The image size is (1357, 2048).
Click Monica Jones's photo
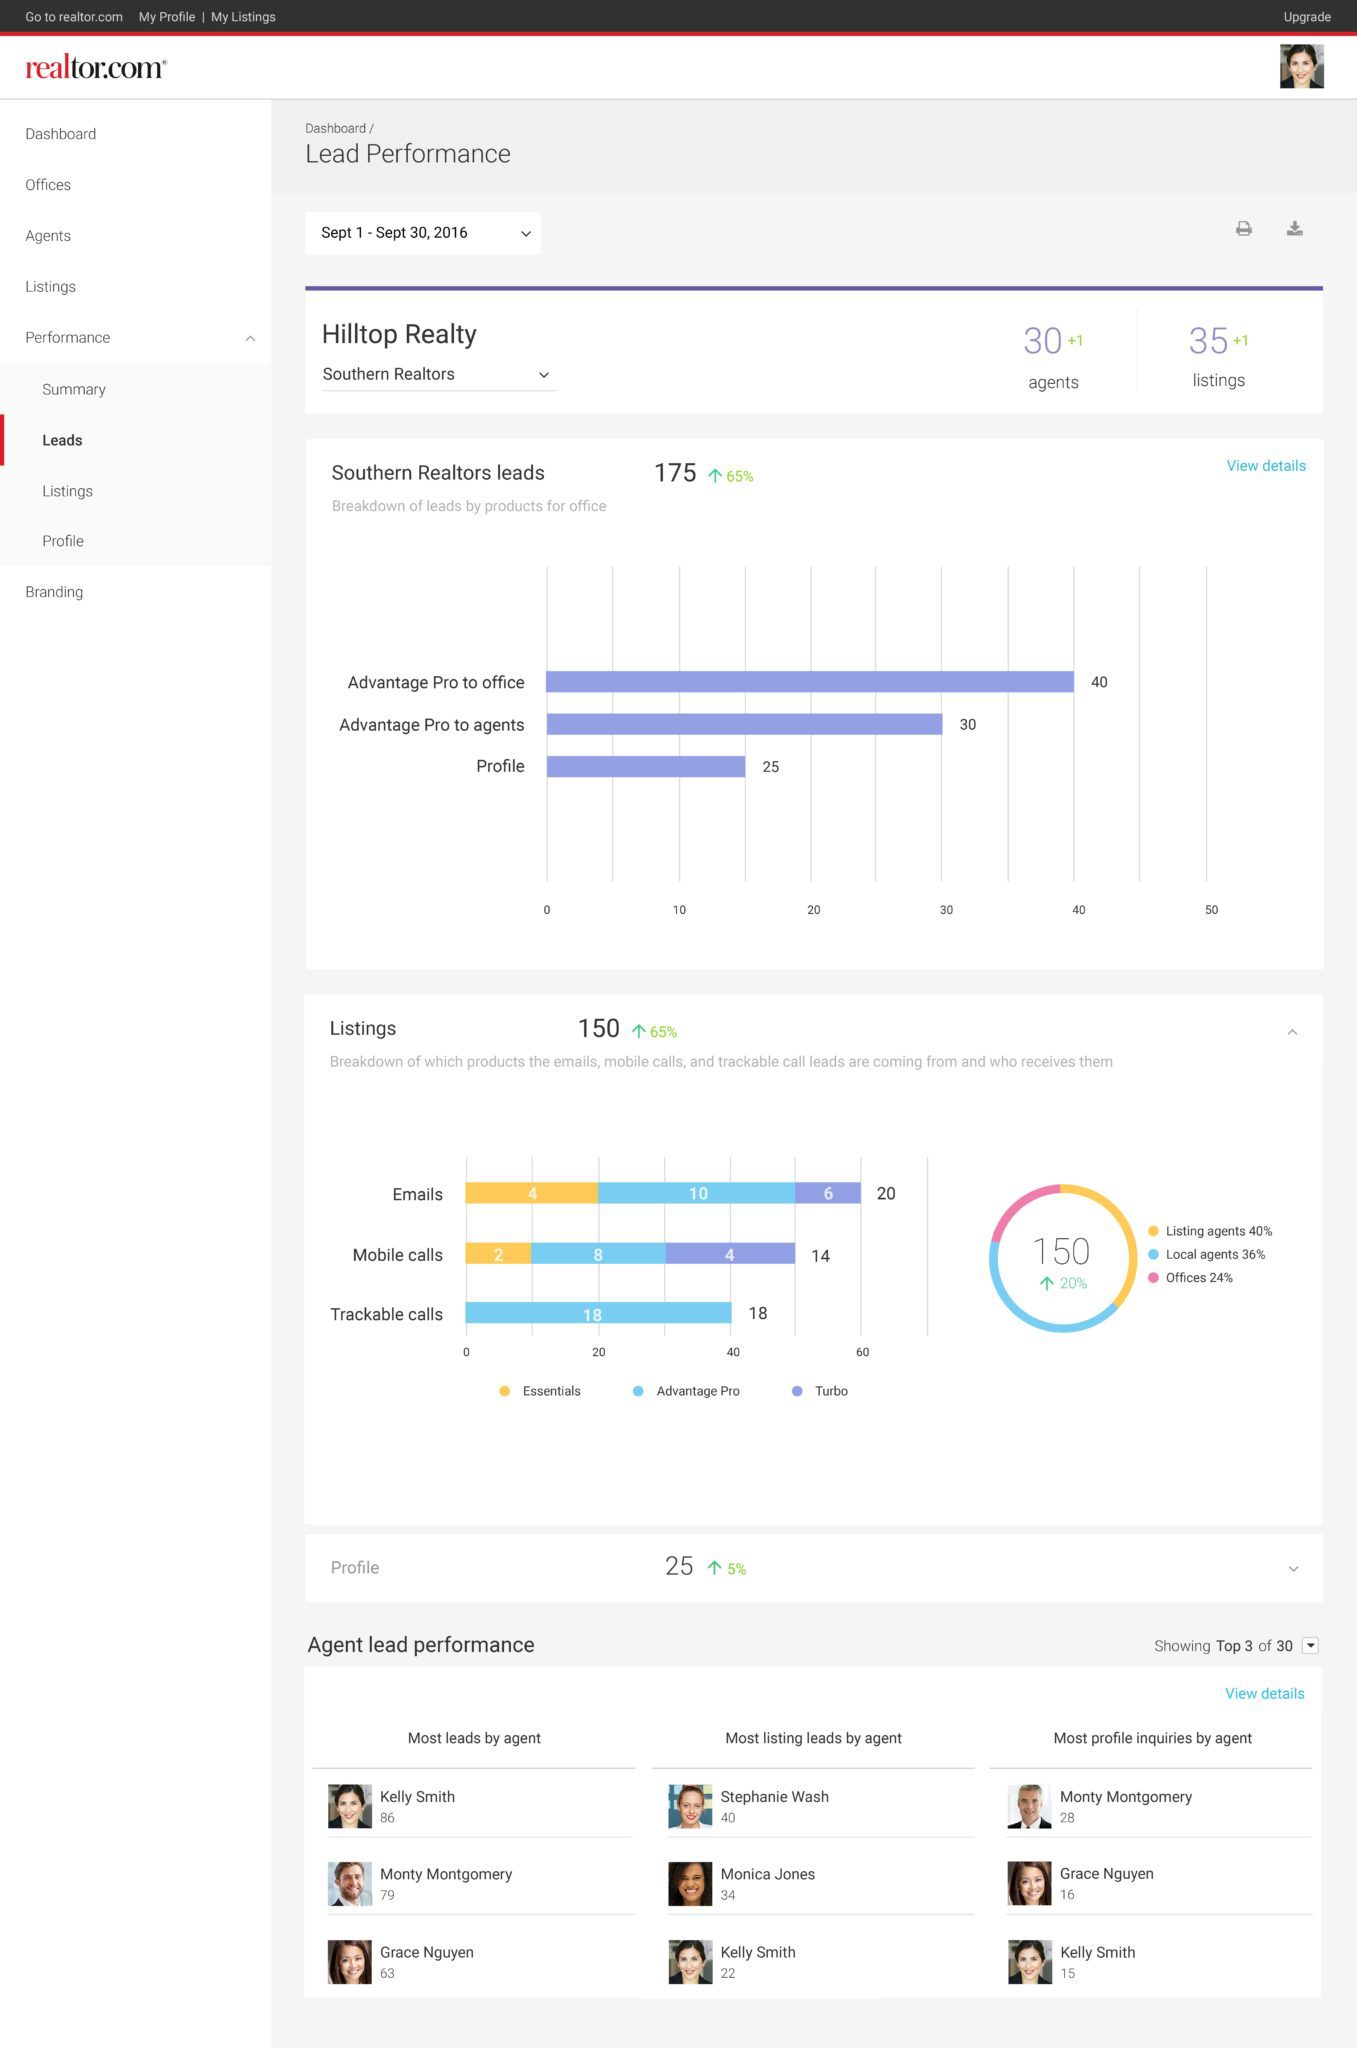pos(690,1883)
